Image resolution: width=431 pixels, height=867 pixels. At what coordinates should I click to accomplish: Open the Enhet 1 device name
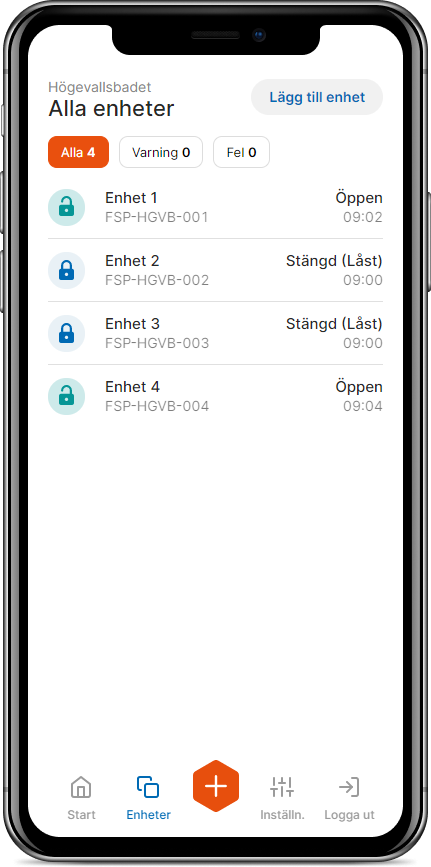pyautogui.click(x=132, y=198)
